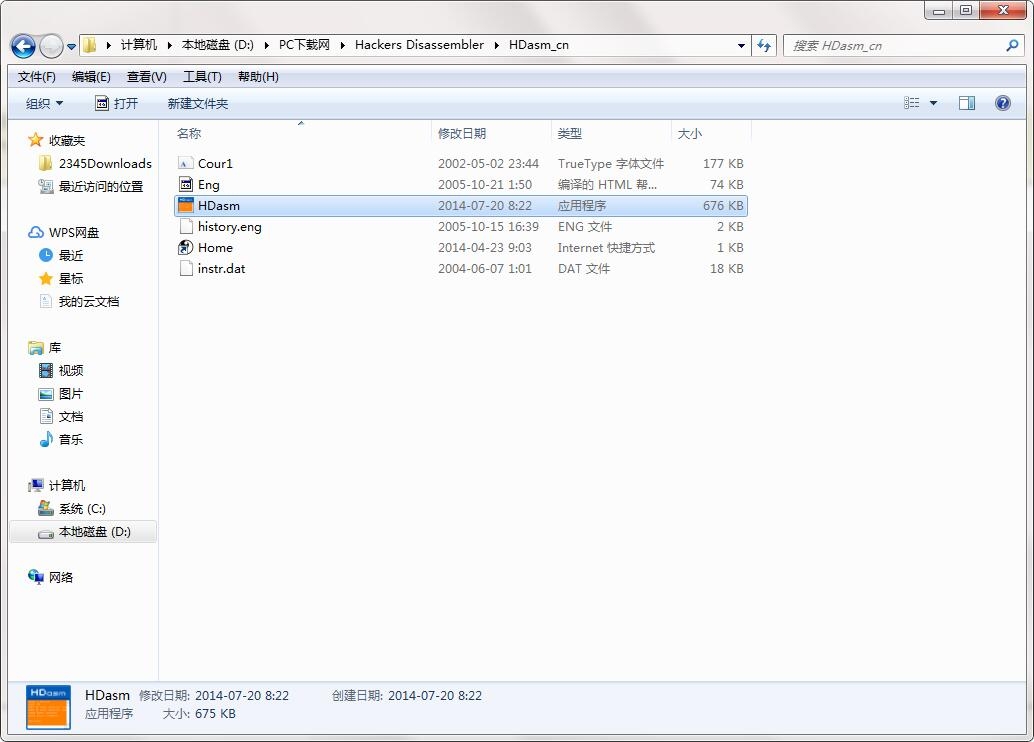Viewport: 1034px width, 742px height.
Task: Click the 新建文件夹 button
Action: [x=198, y=104]
